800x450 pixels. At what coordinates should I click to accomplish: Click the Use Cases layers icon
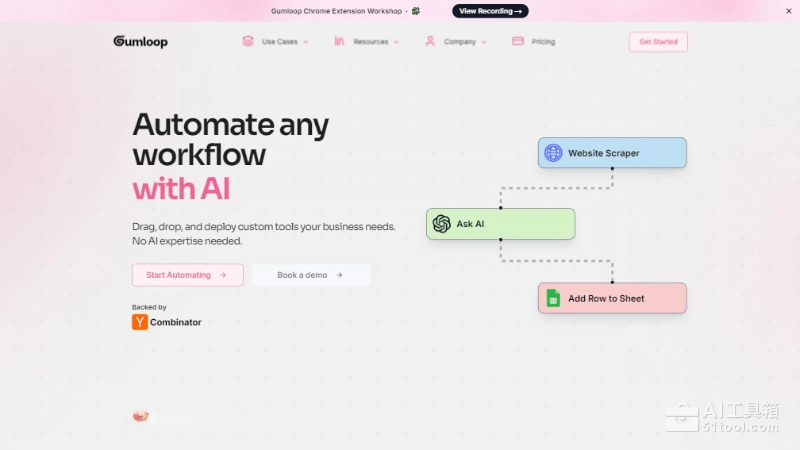[247, 41]
